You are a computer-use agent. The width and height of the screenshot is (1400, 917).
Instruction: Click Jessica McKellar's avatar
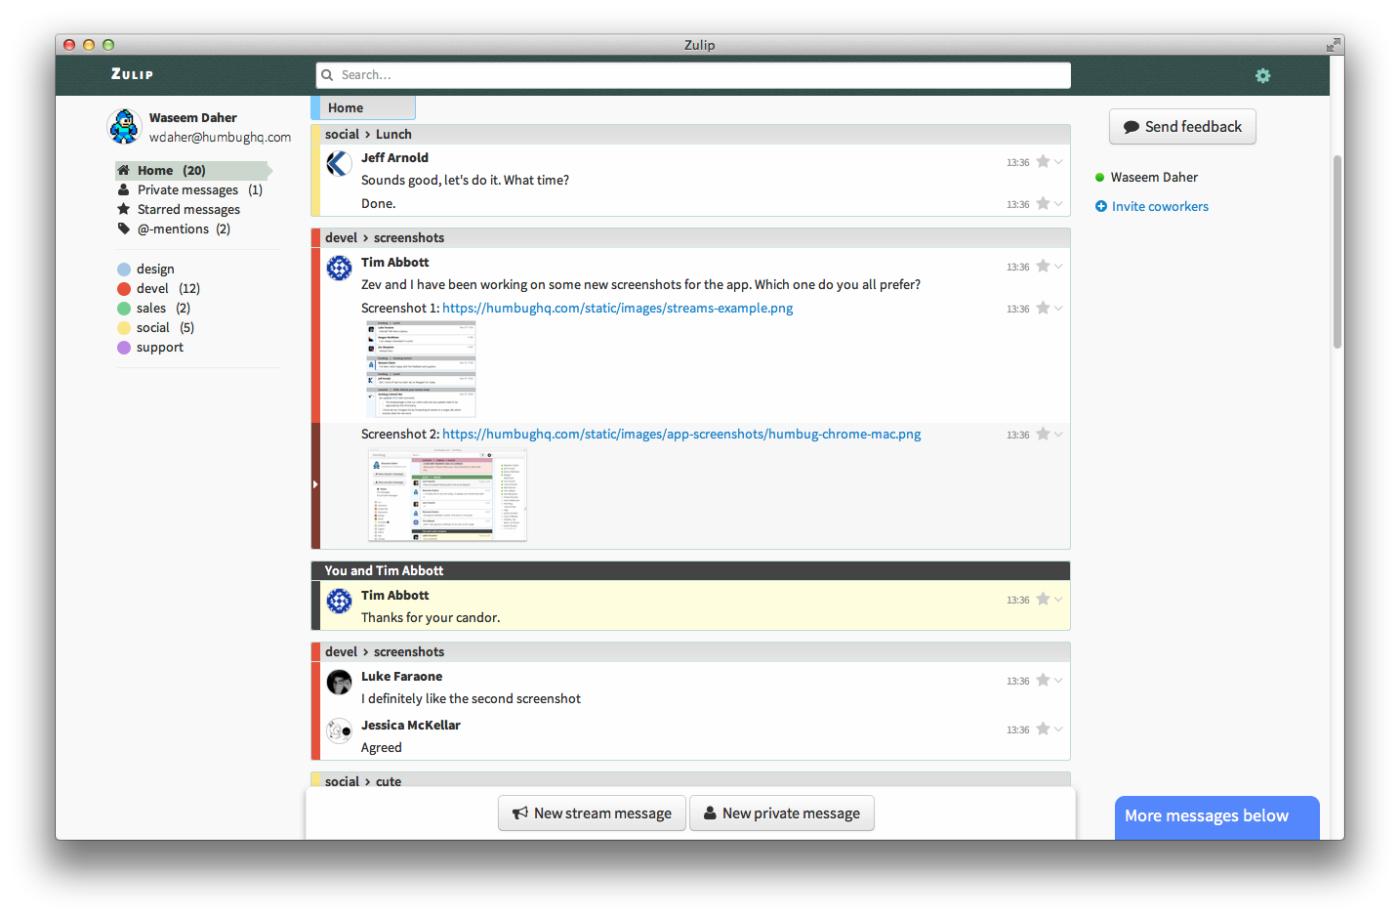click(339, 731)
